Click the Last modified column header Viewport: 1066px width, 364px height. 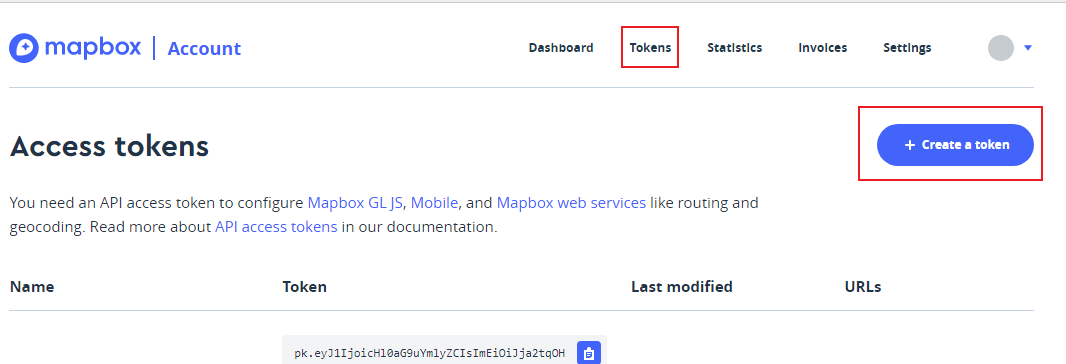click(682, 286)
